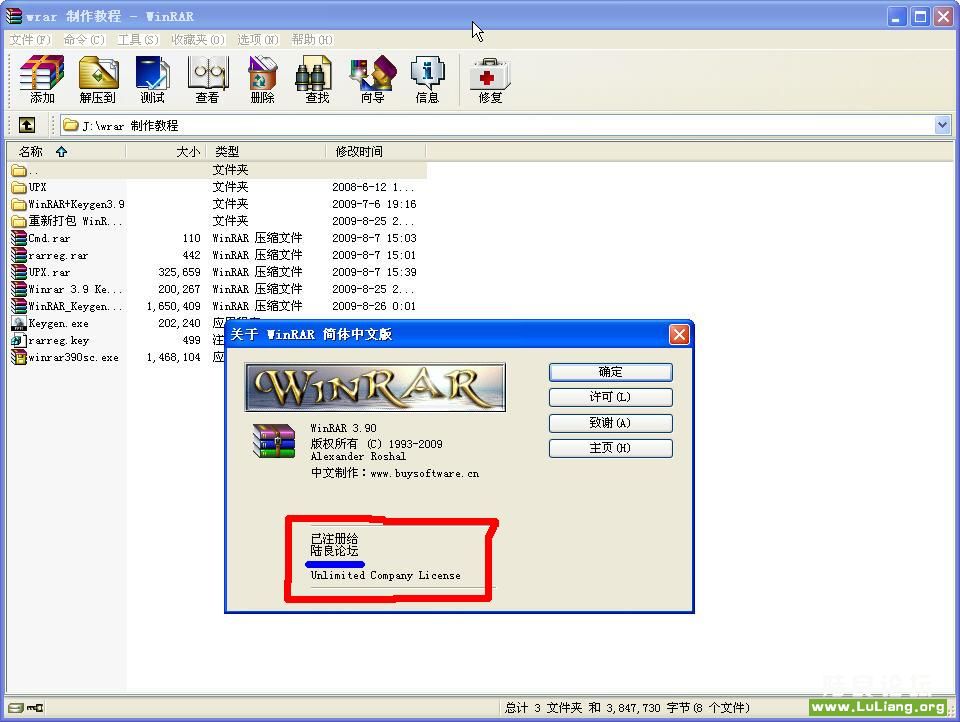The image size is (960, 722).
Task: Click the 删除 (Delete) toolbar icon
Action: (262, 80)
